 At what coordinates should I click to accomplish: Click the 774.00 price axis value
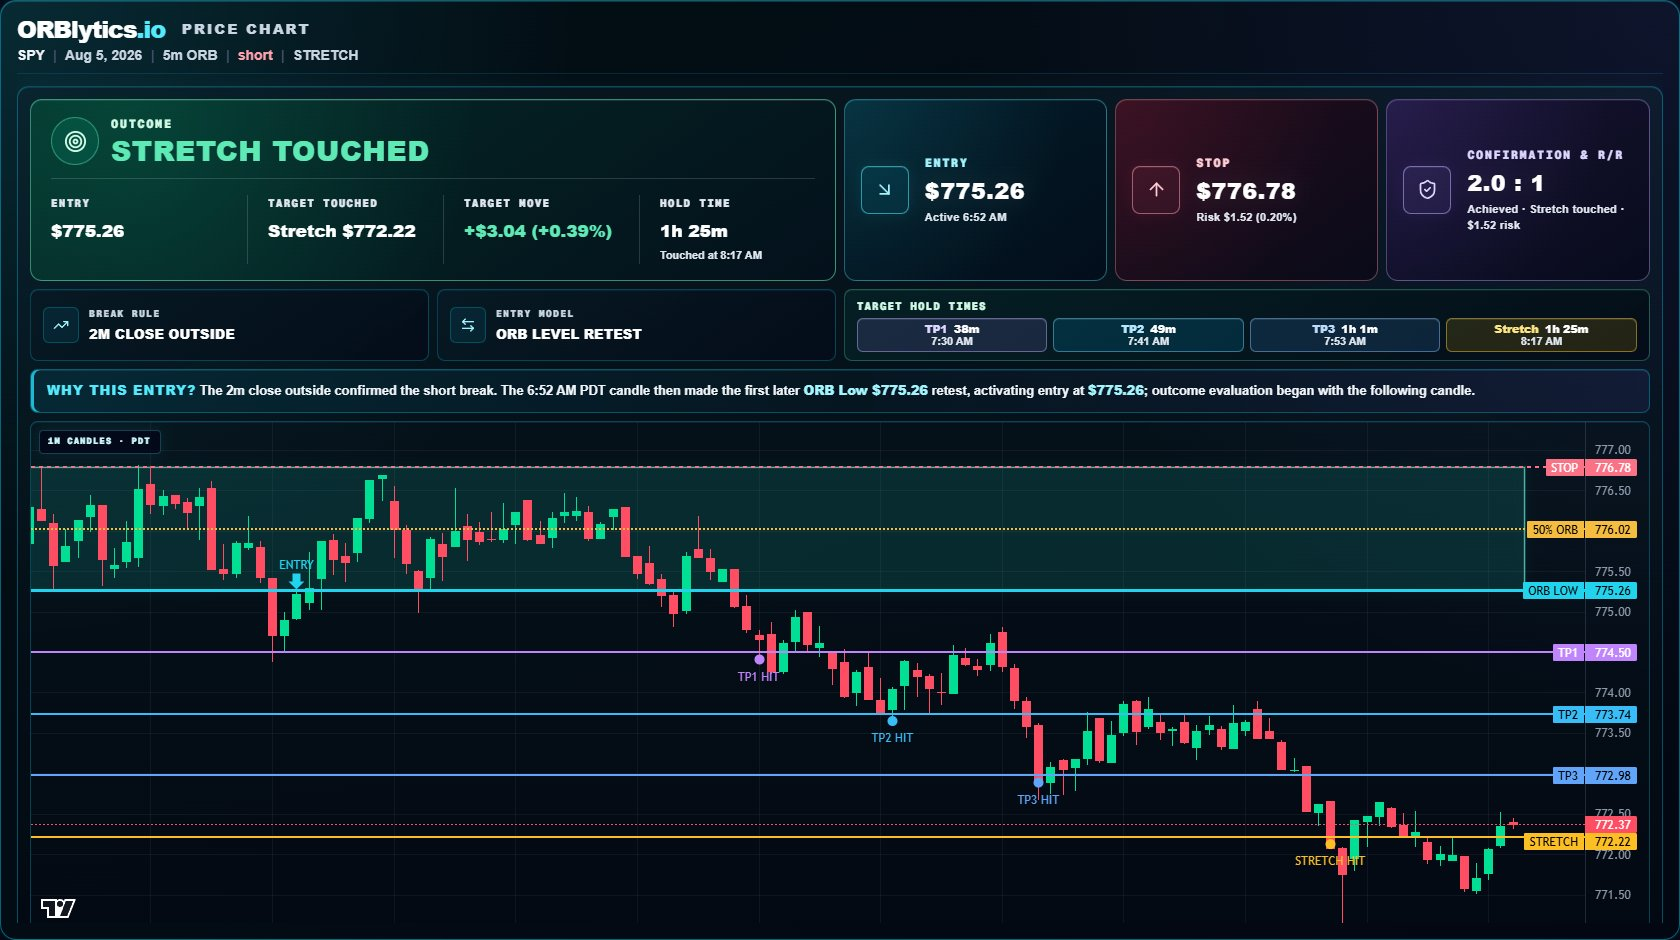(1612, 693)
